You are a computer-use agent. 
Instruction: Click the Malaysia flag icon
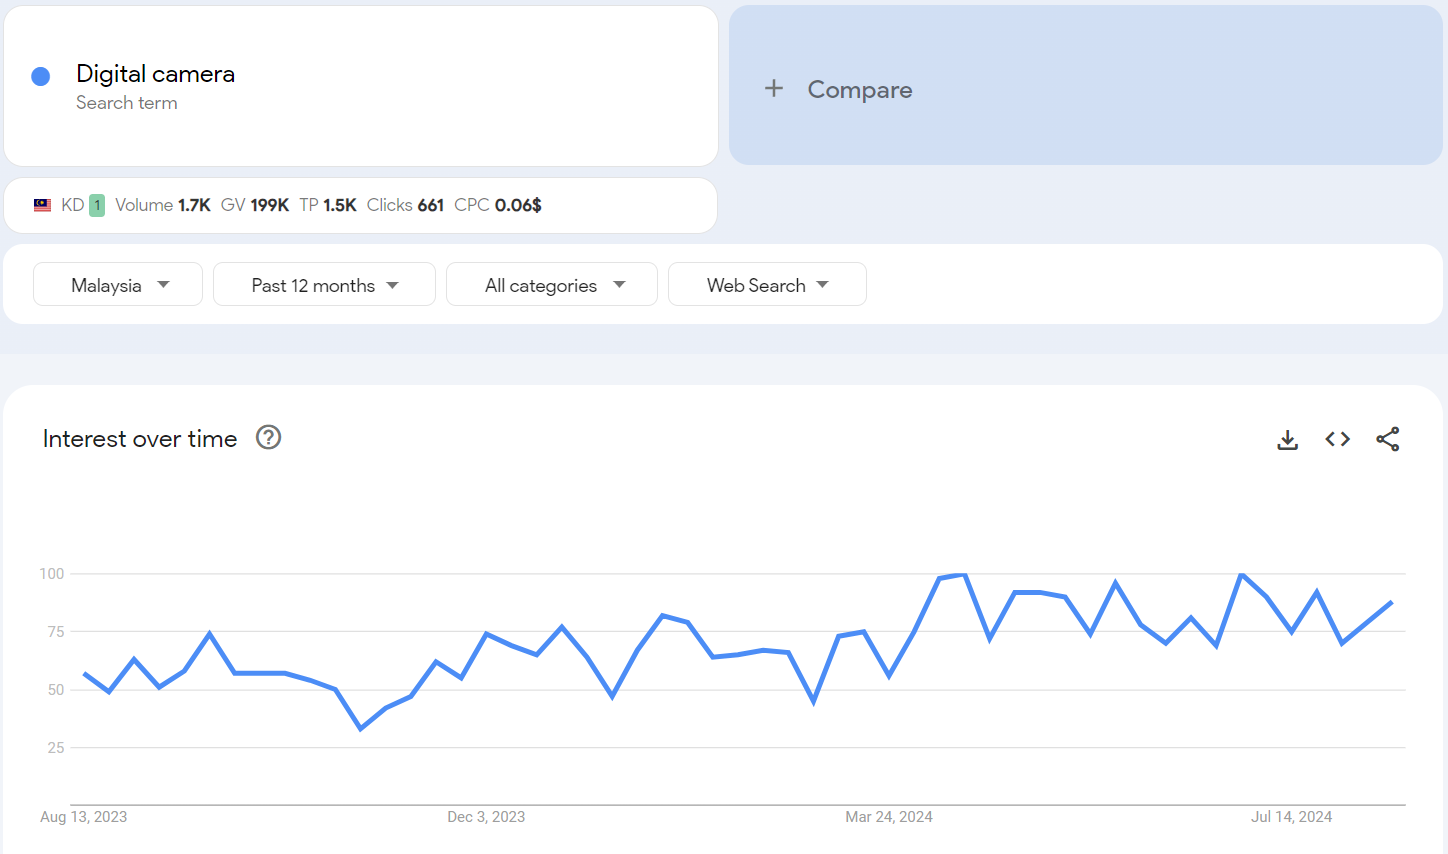(x=42, y=205)
